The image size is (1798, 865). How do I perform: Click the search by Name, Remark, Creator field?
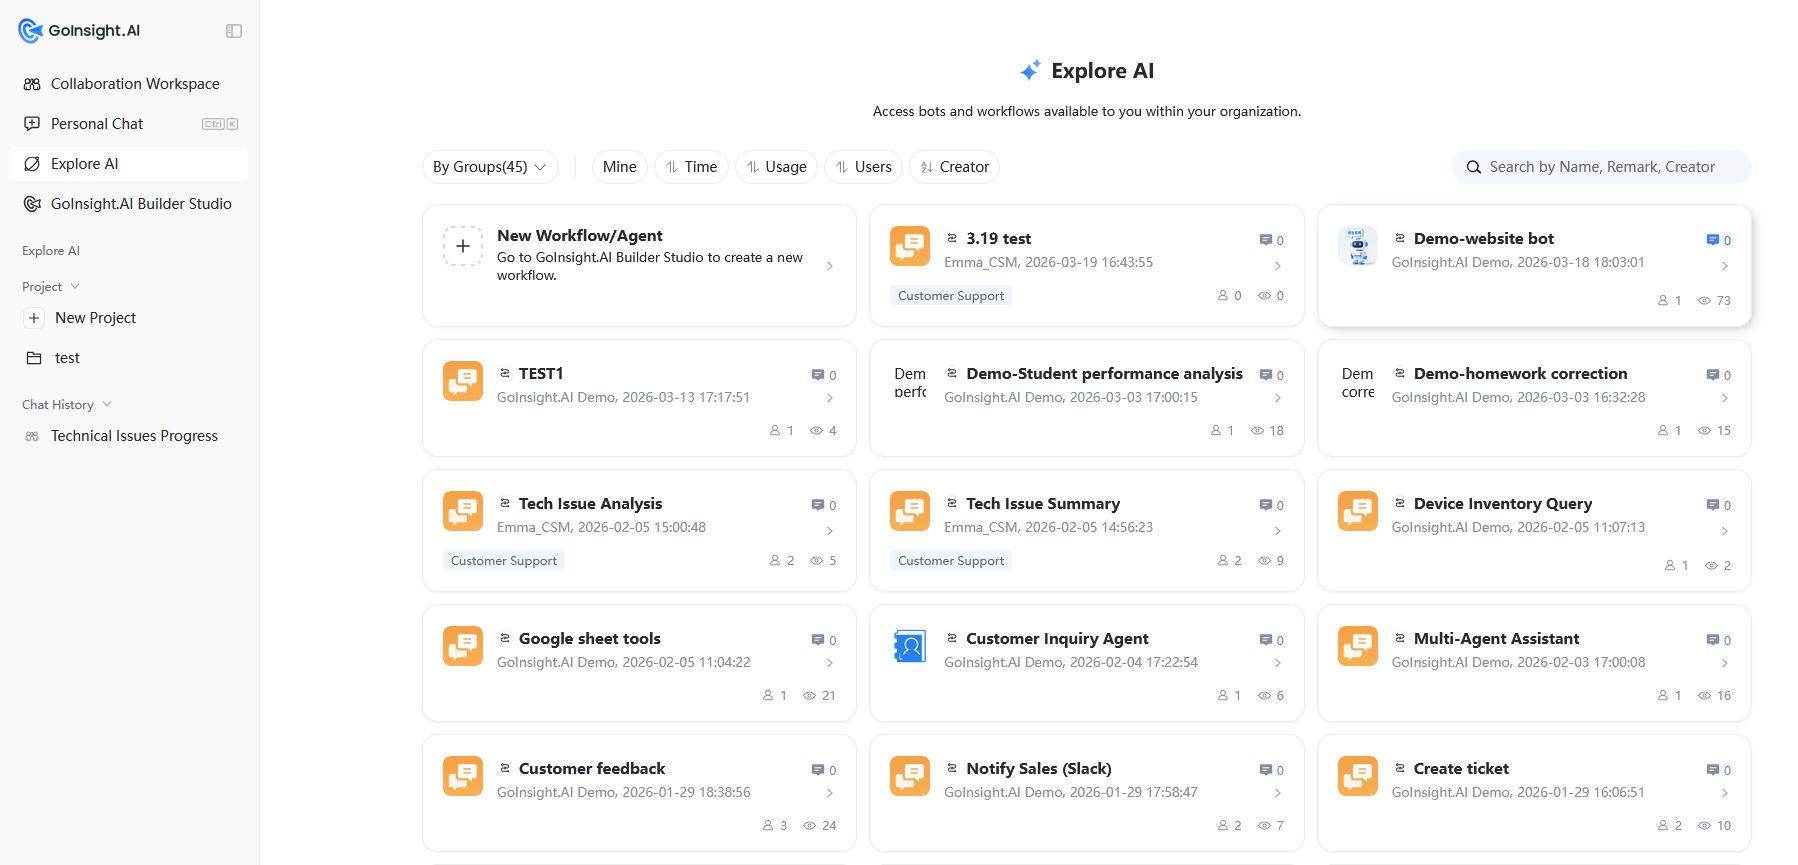(x=1601, y=167)
